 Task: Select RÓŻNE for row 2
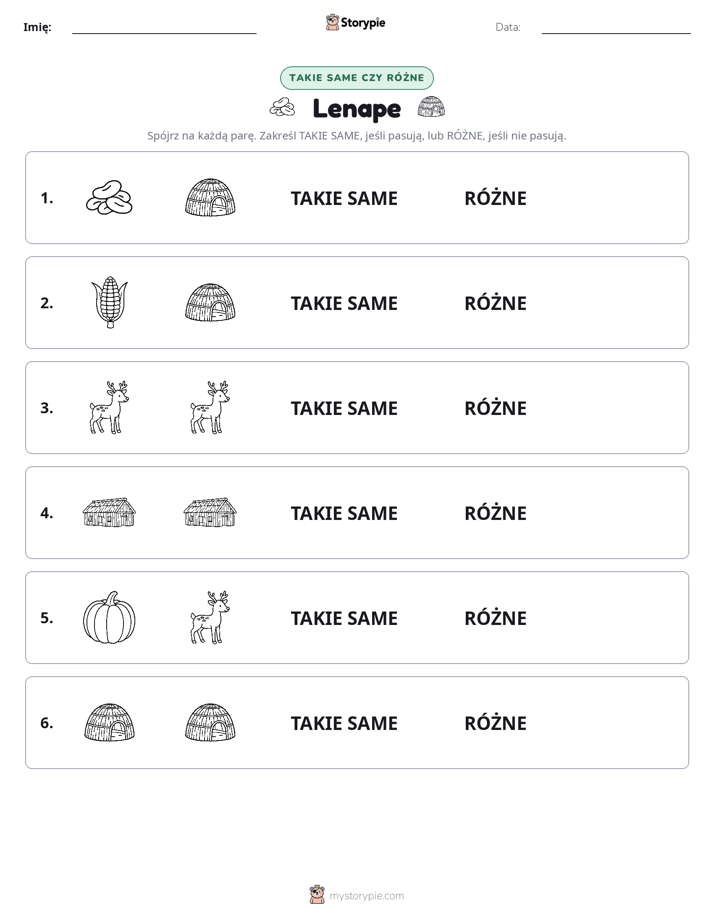pyautogui.click(x=495, y=303)
